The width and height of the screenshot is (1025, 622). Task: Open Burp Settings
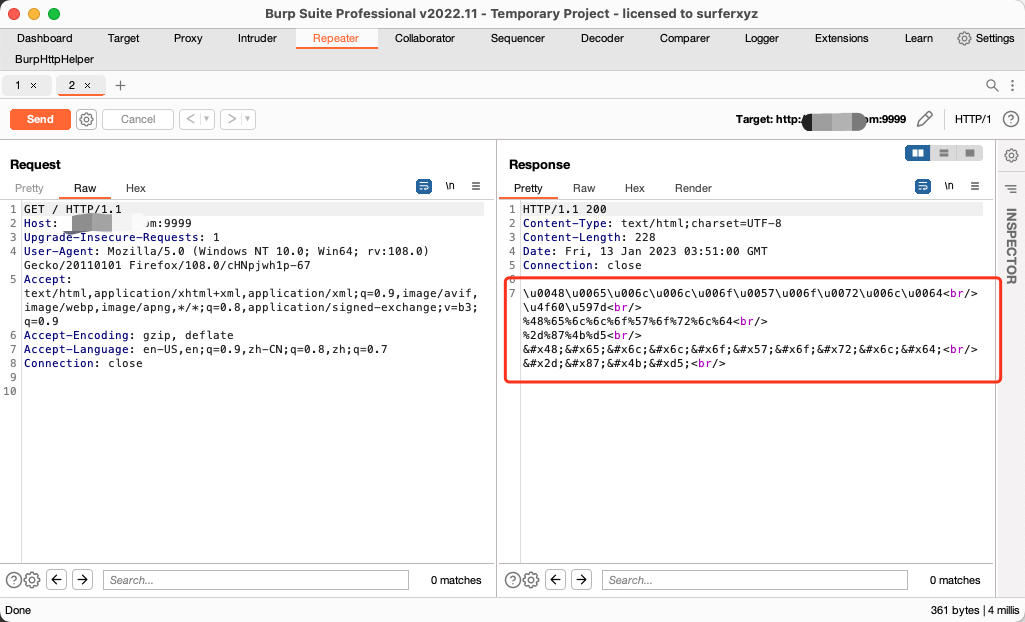coord(986,39)
